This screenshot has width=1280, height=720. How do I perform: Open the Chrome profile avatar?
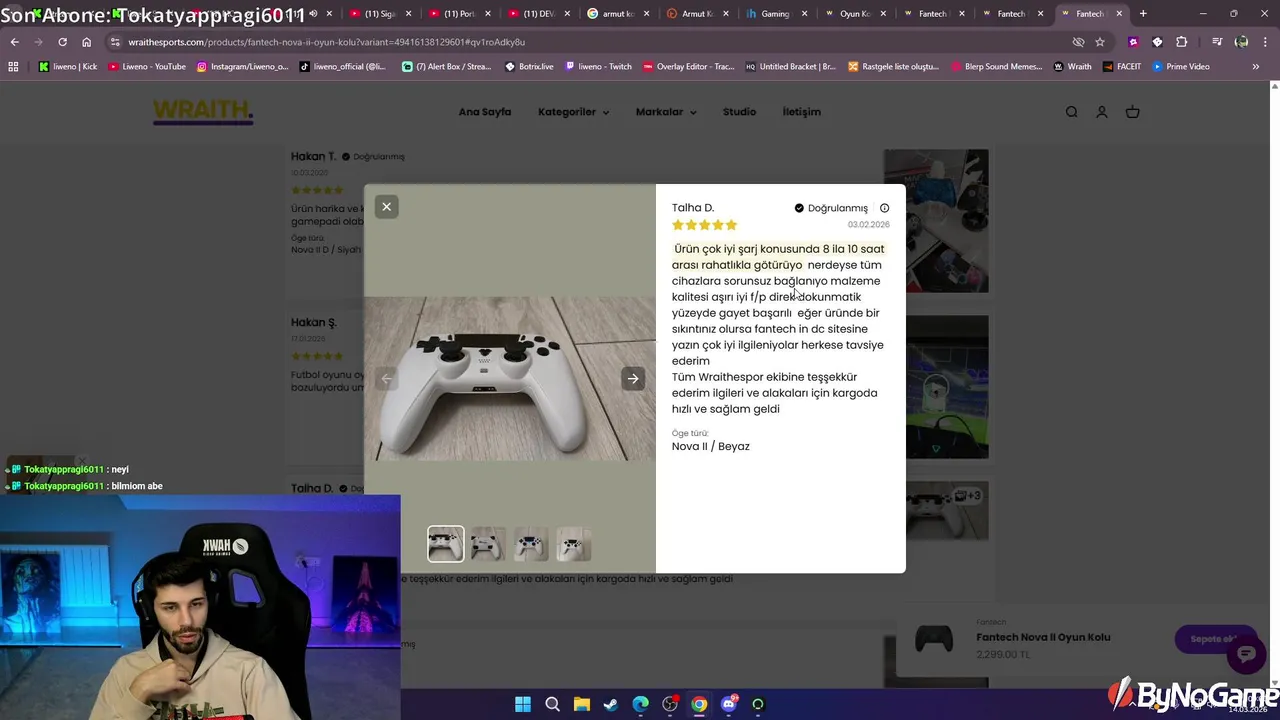pos(1241,42)
